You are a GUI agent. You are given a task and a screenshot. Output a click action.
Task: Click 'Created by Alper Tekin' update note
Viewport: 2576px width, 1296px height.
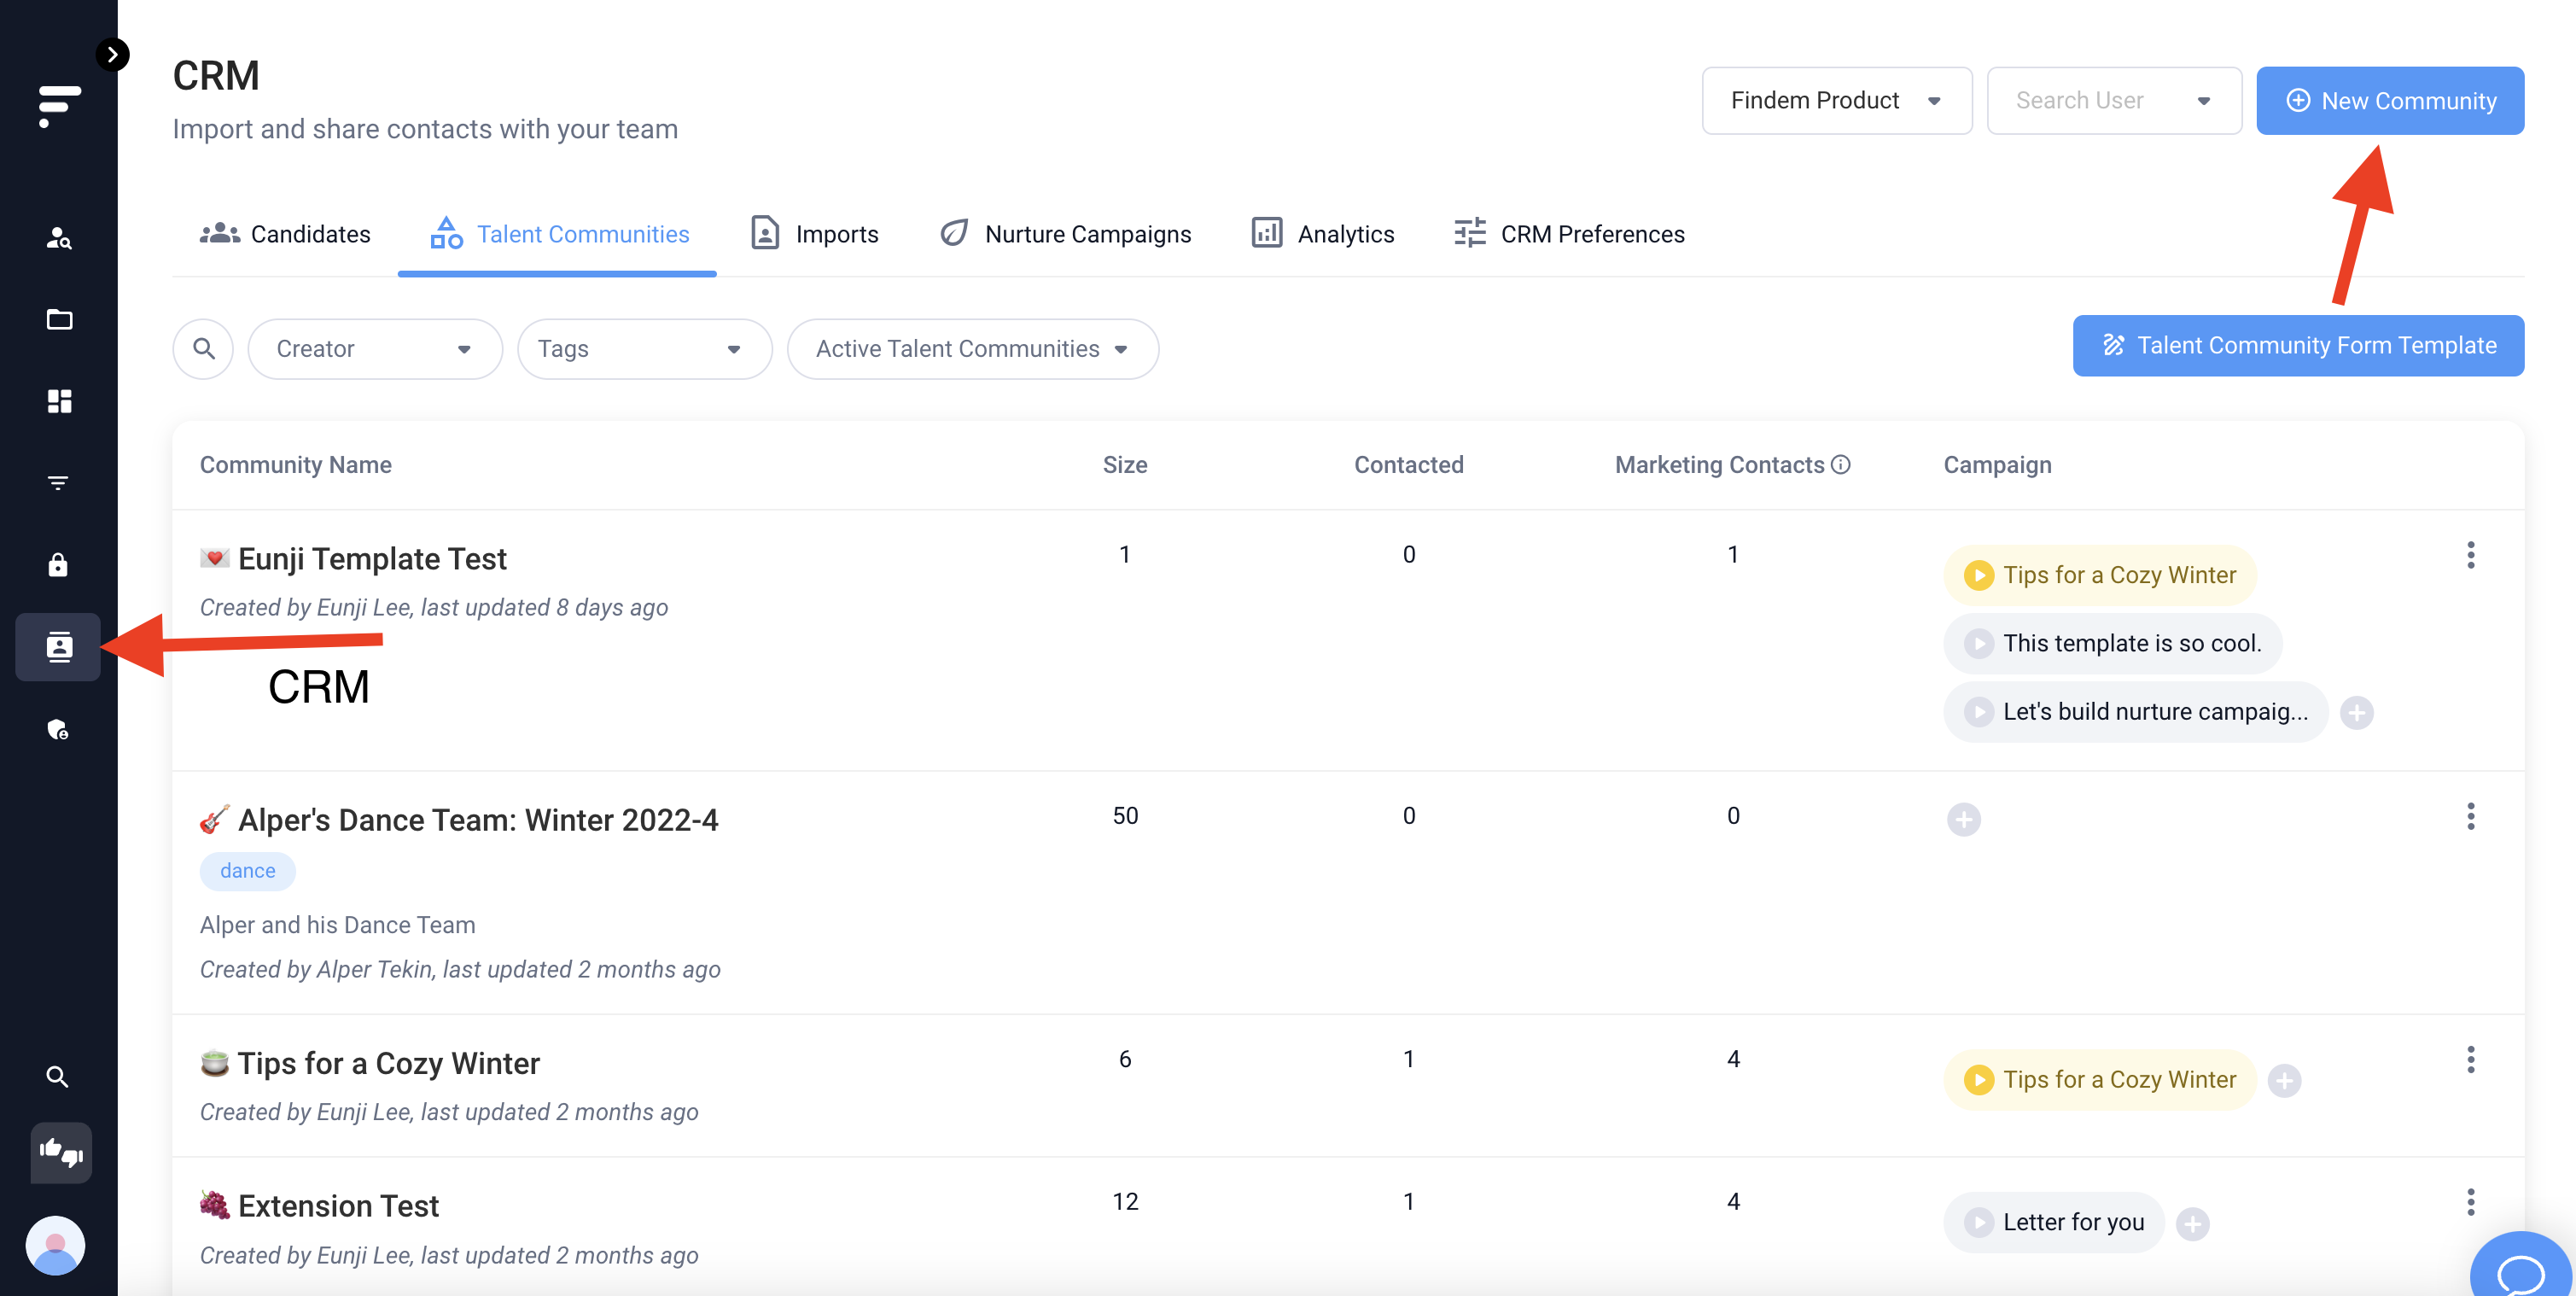coord(460,970)
